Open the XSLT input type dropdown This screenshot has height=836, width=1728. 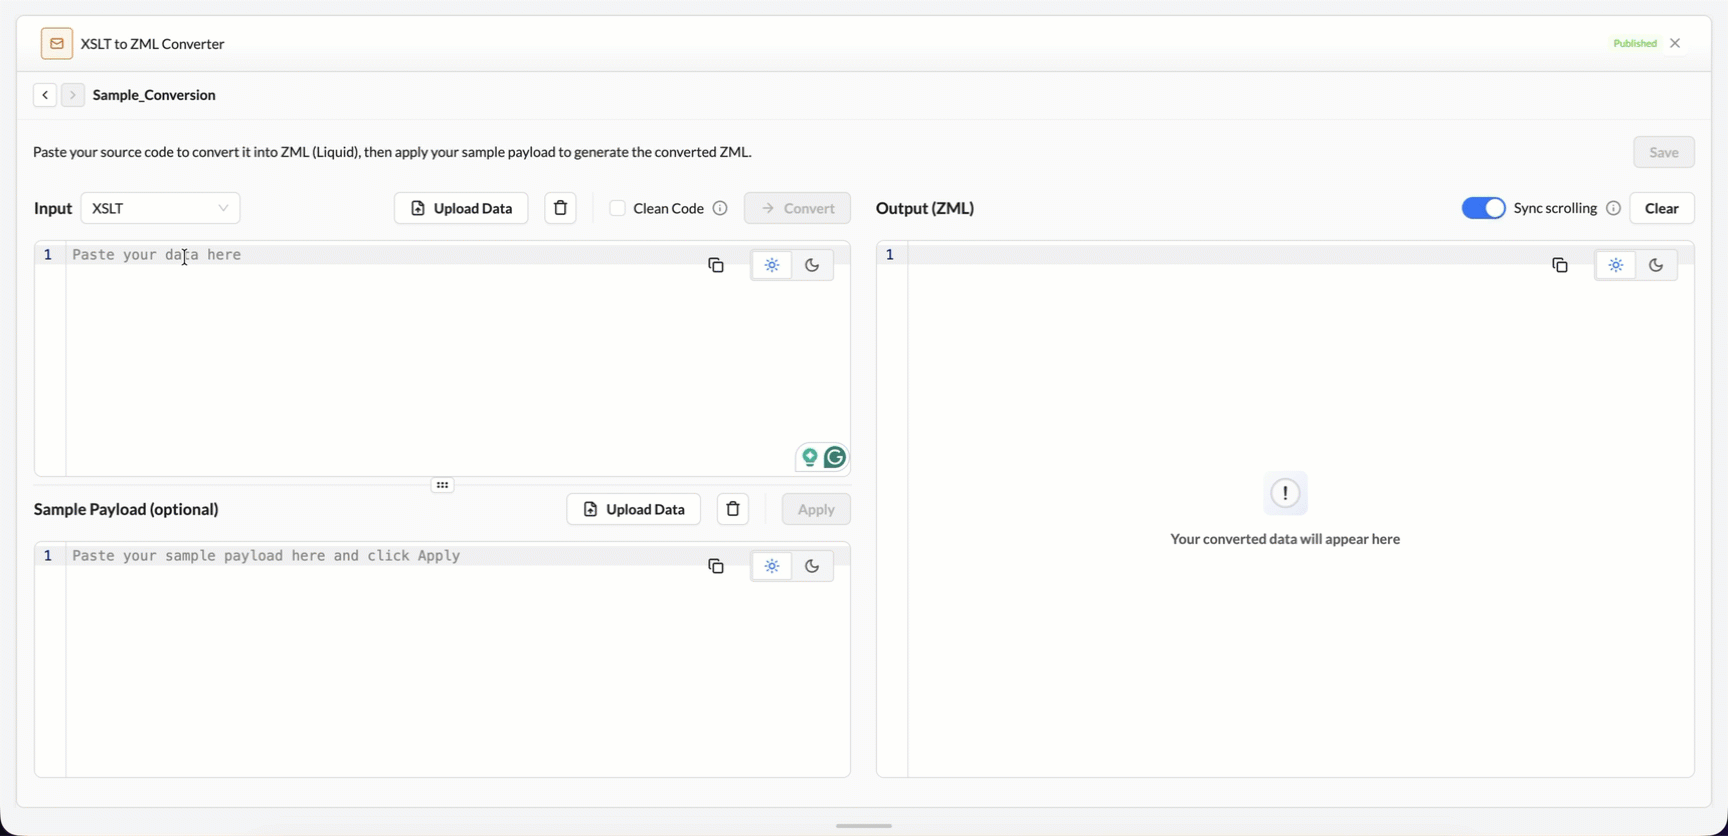pos(160,208)
